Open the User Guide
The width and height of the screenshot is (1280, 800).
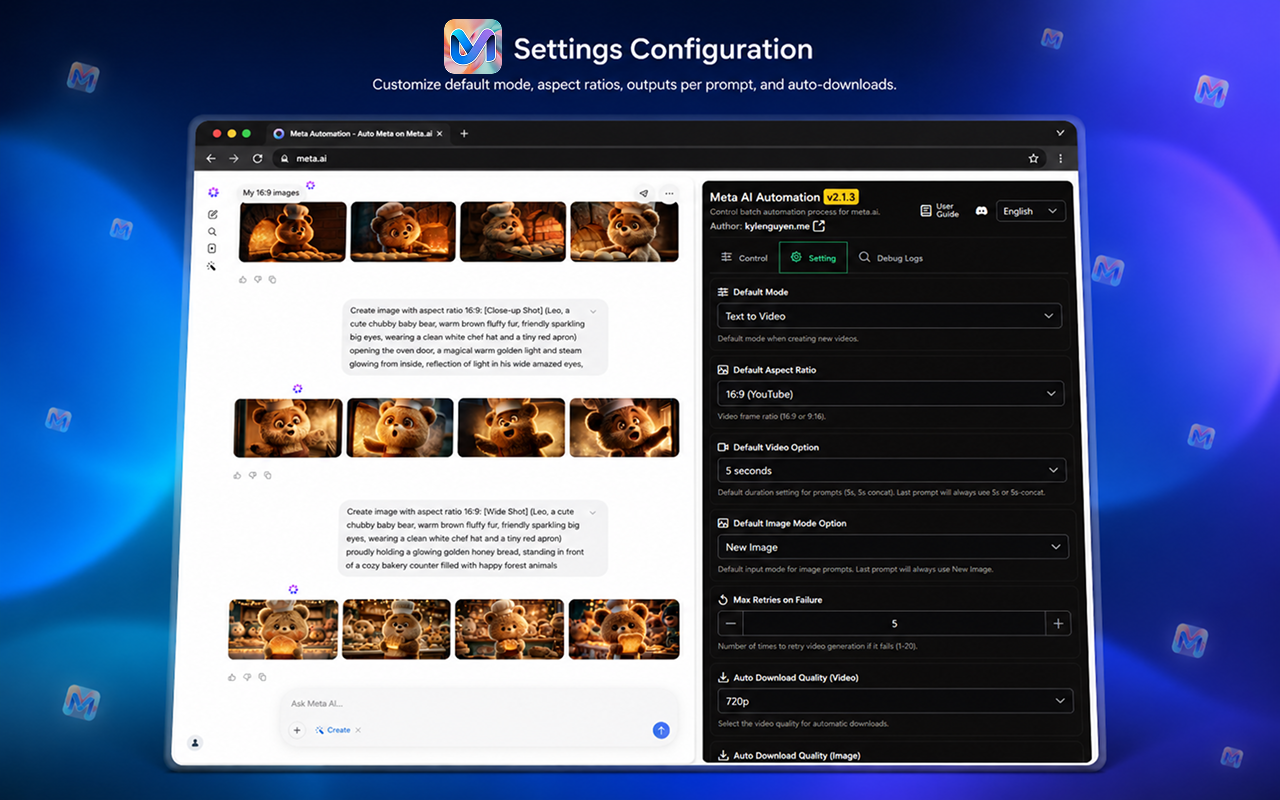click(940, 211)
